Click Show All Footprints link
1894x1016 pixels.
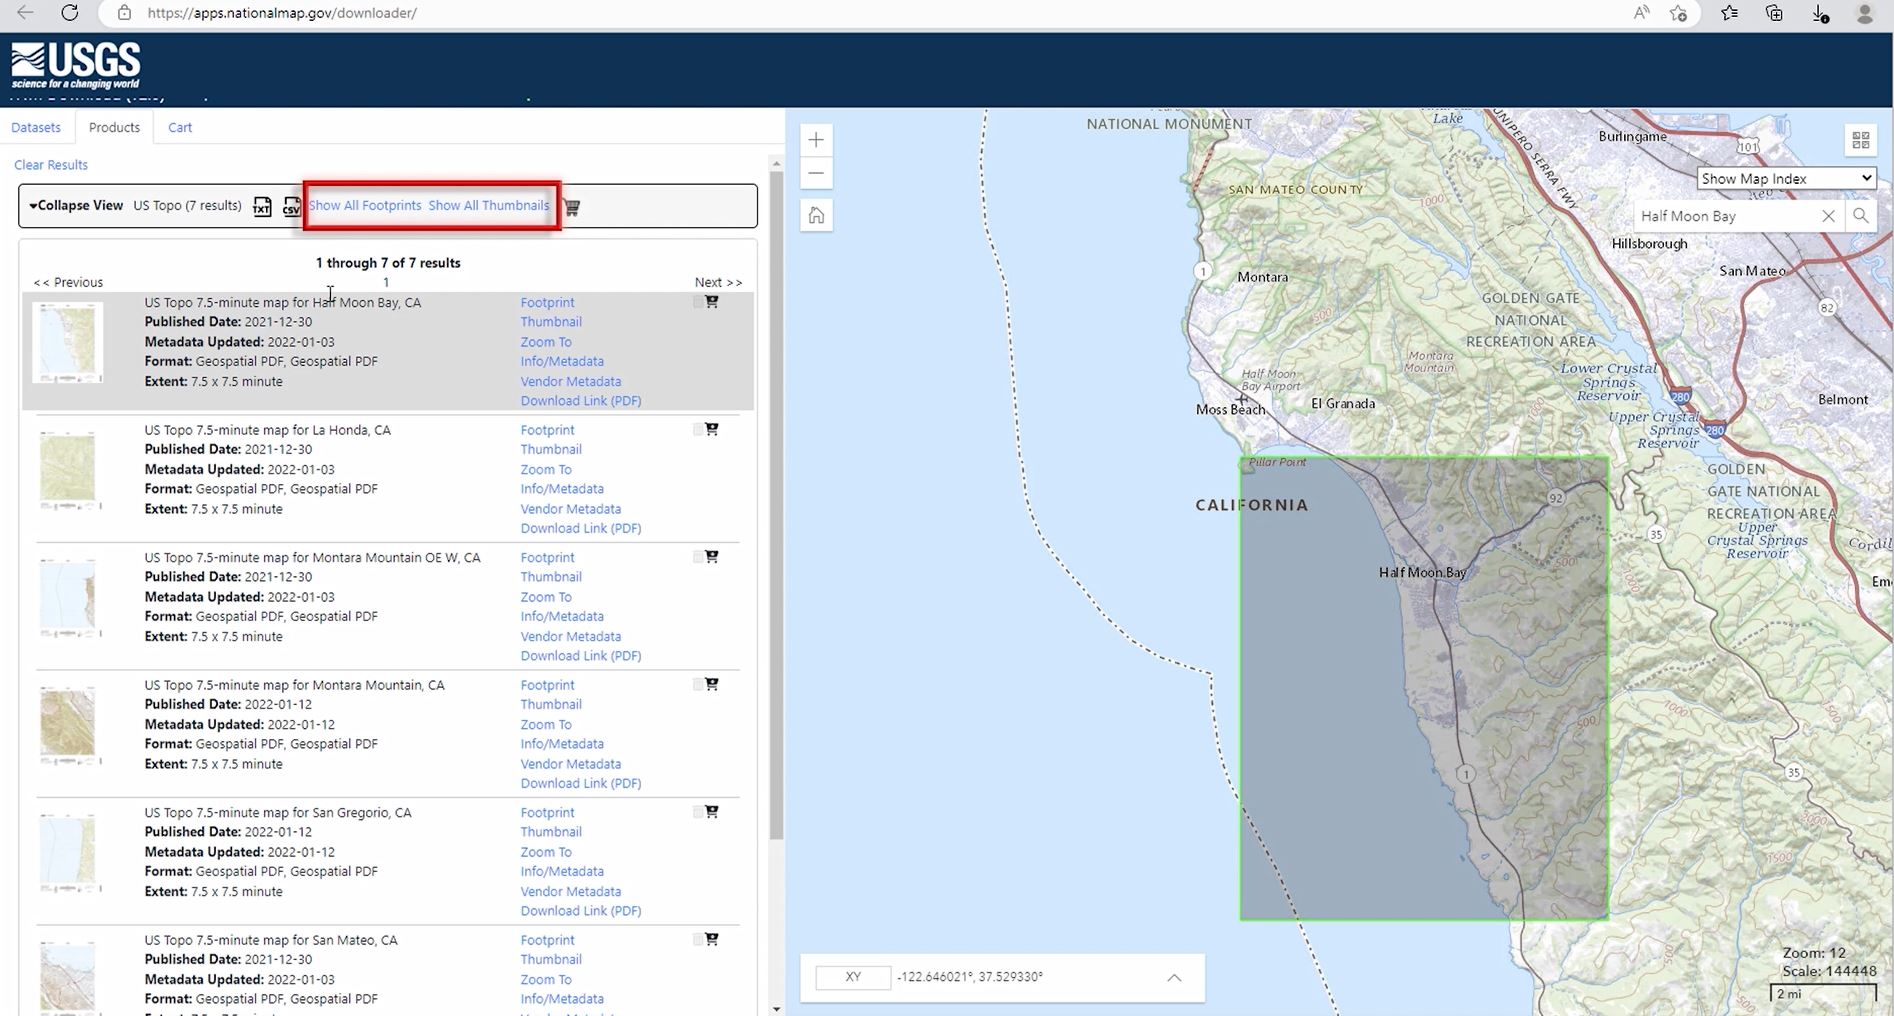365,205
